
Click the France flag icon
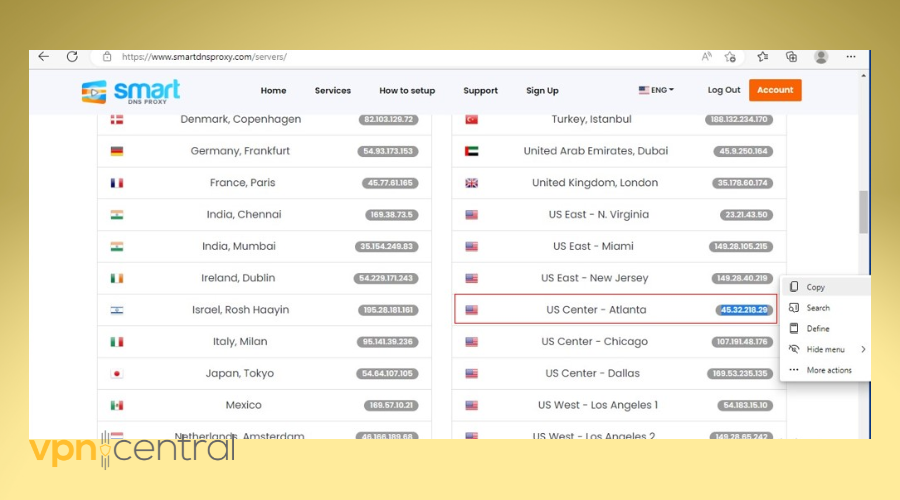117,183
